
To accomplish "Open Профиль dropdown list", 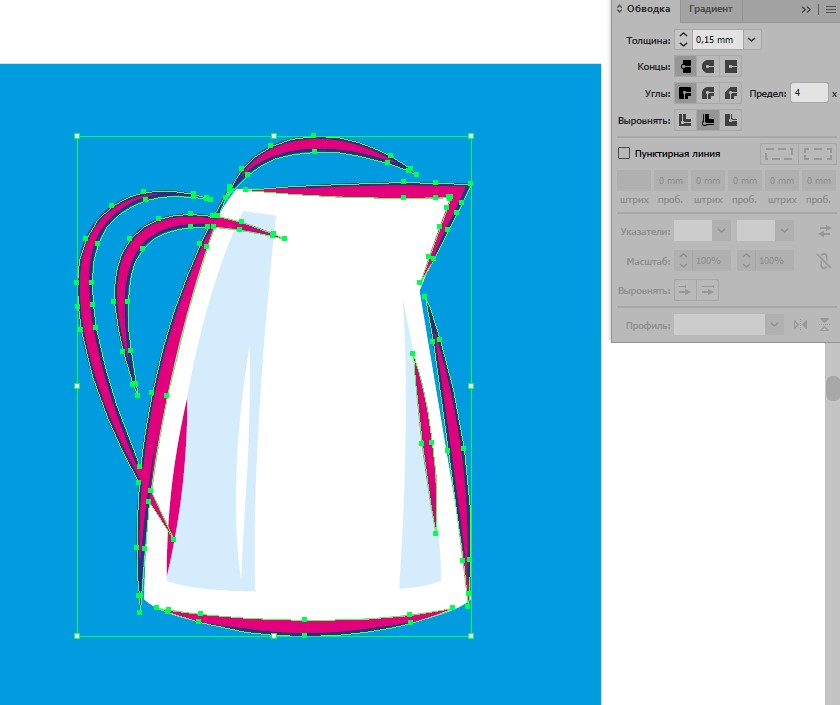I will [x=774, y=325].
